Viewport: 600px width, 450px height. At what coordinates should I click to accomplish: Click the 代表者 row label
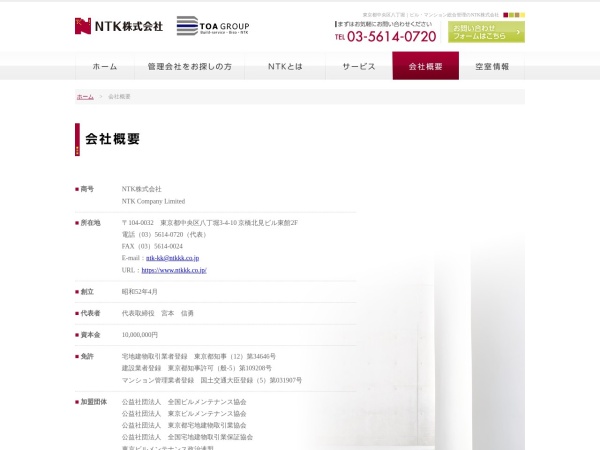coord(90,313)
